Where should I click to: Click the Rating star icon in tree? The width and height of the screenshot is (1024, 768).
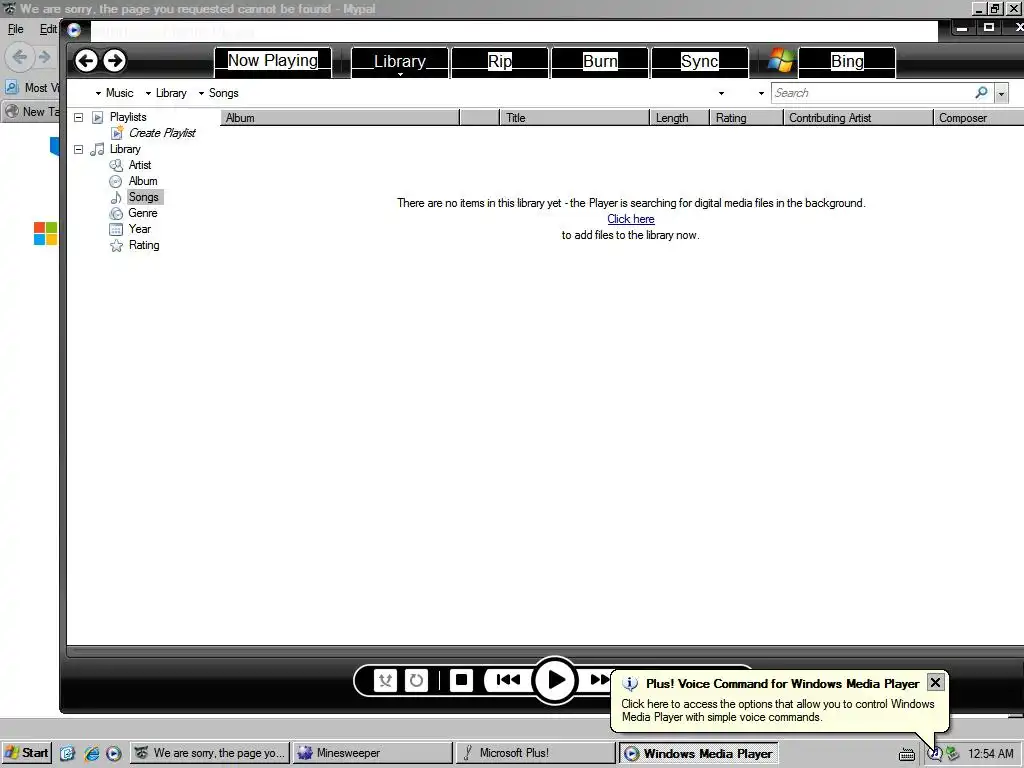pos(116,246)
